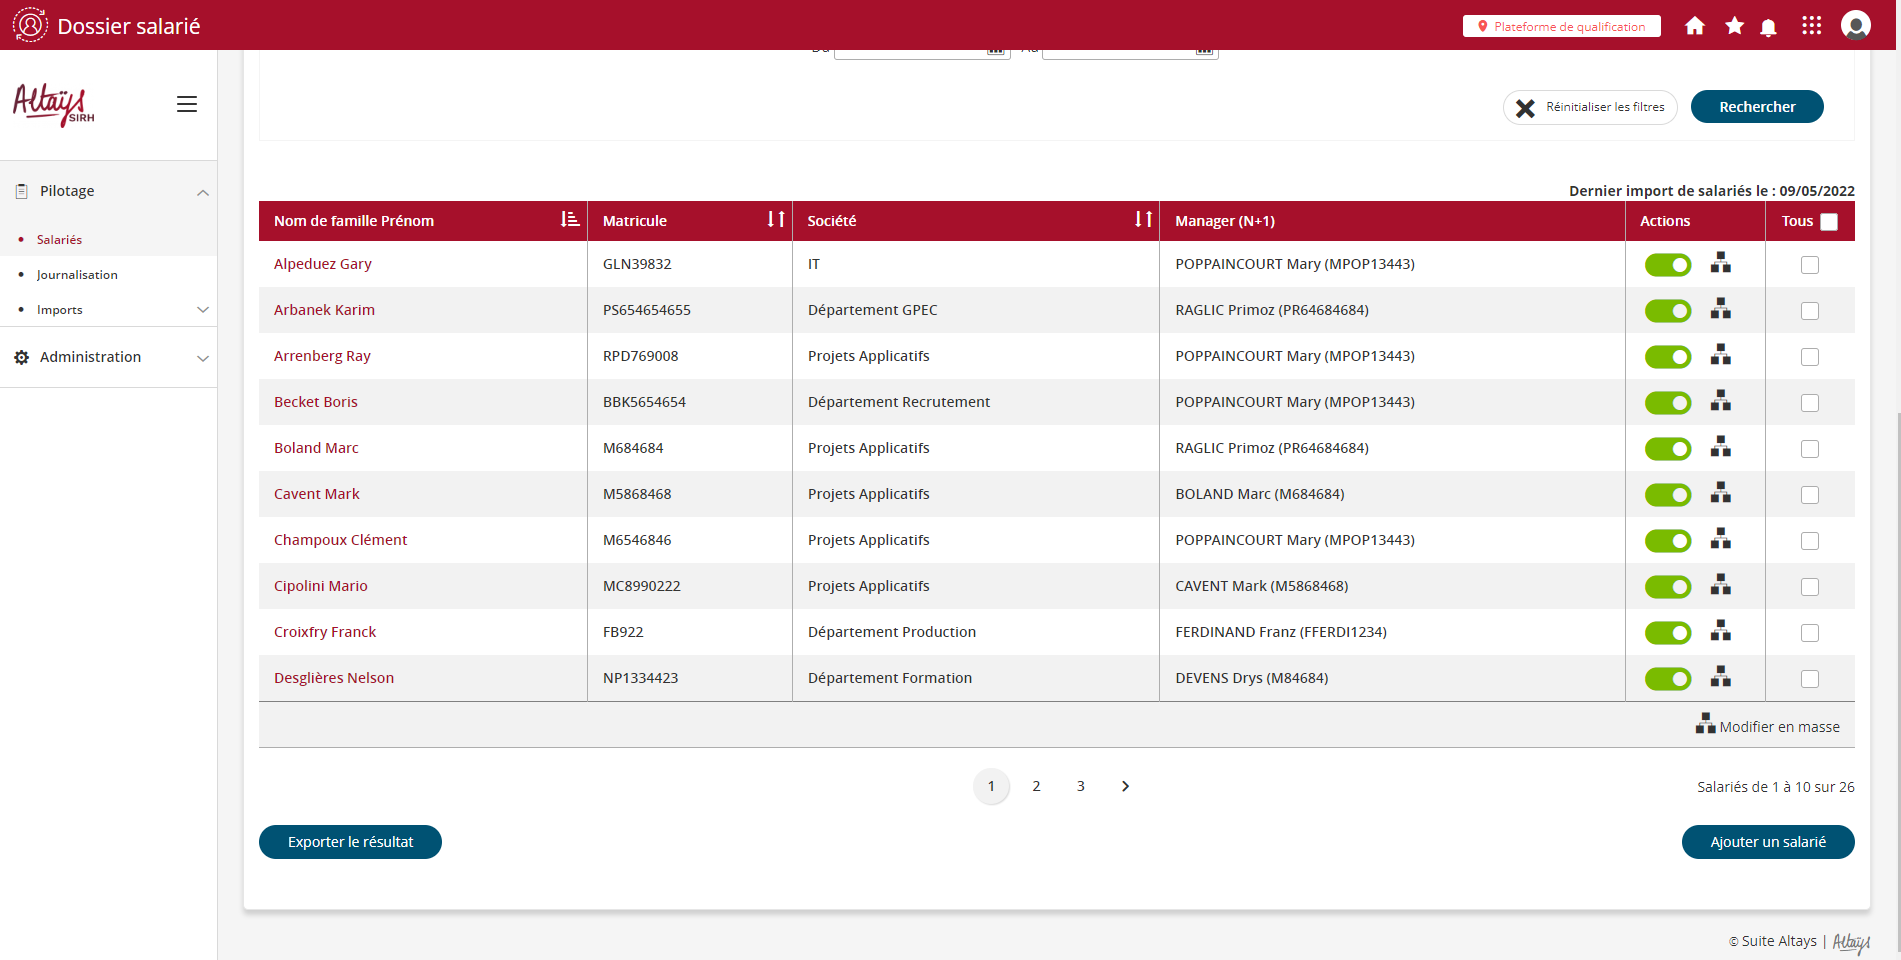Image resolution: width=1901 pixels, height=960 pixels.
Task: Open favorites star icon
Action: coord(1734,26)
